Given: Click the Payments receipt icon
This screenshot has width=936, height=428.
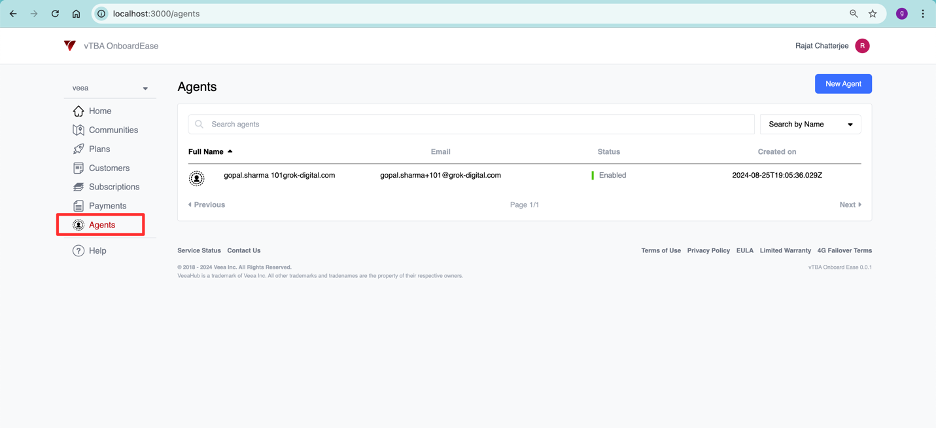Looking at the screenshot, I should click(78, 206).
